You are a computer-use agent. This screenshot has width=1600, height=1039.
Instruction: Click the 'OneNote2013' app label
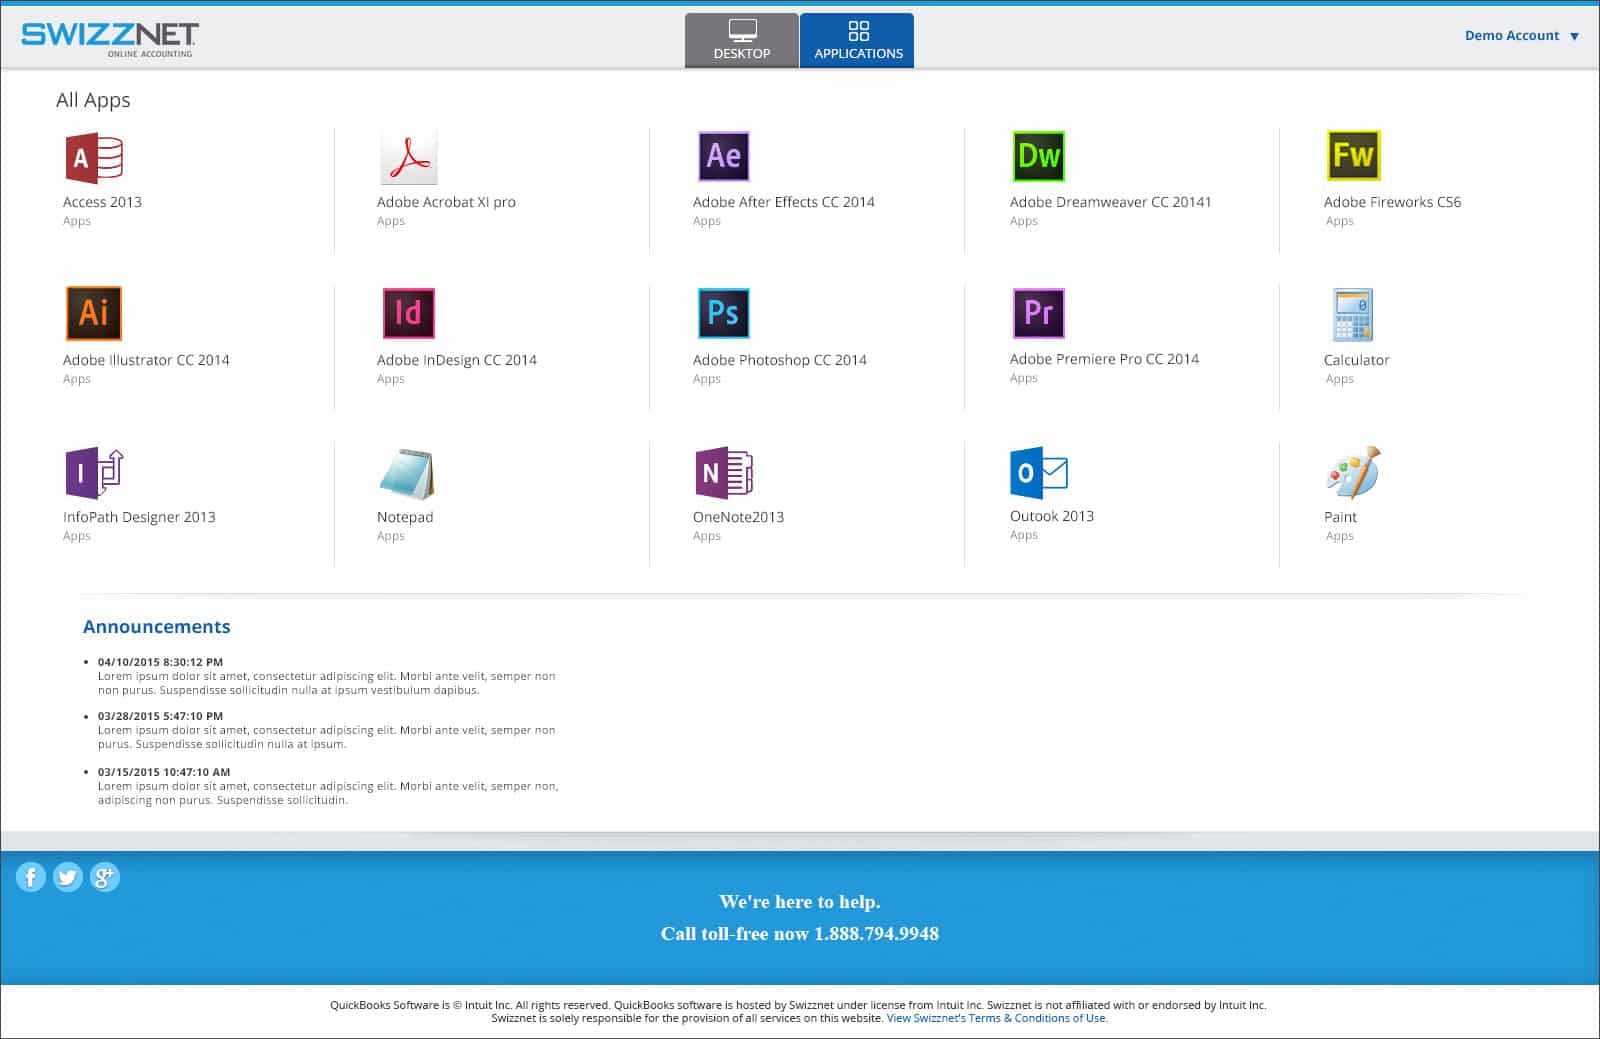click(x=738, y=517)
